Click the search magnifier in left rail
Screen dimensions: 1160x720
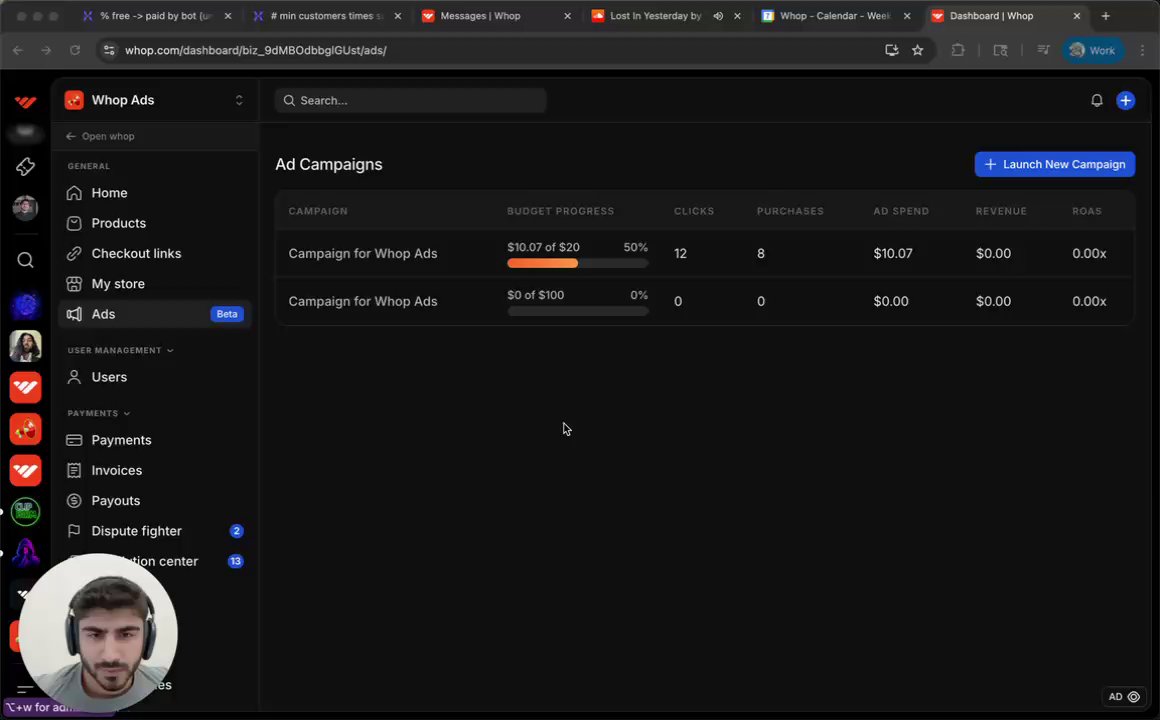[25, 260]
